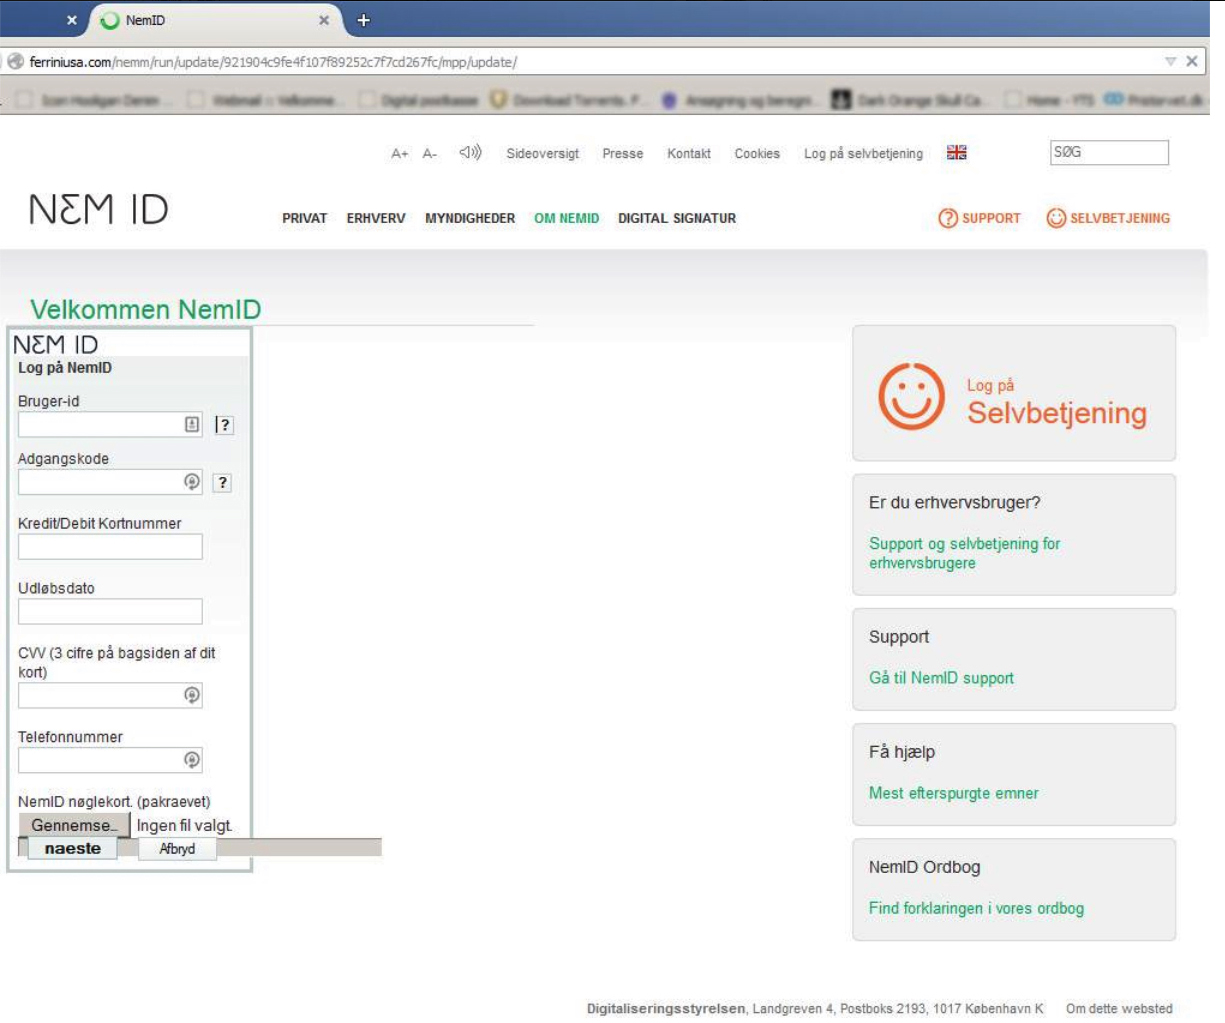Image resolution: width=1225 pixels, height=1023 pixels.
Task: Select the OM NEMID menu item
Action: pyautogui.click(x=567, y=218)
